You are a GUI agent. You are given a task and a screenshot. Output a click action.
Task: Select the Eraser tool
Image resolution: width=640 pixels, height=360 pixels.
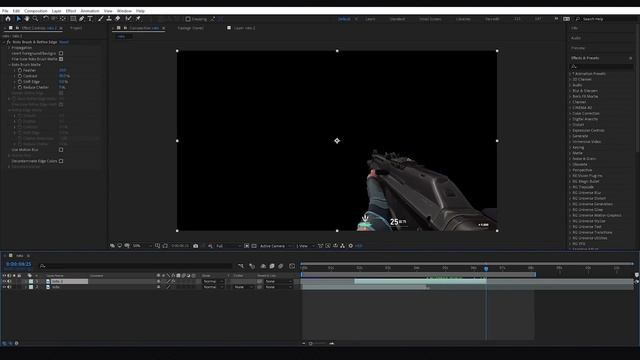tap(118, 19)
